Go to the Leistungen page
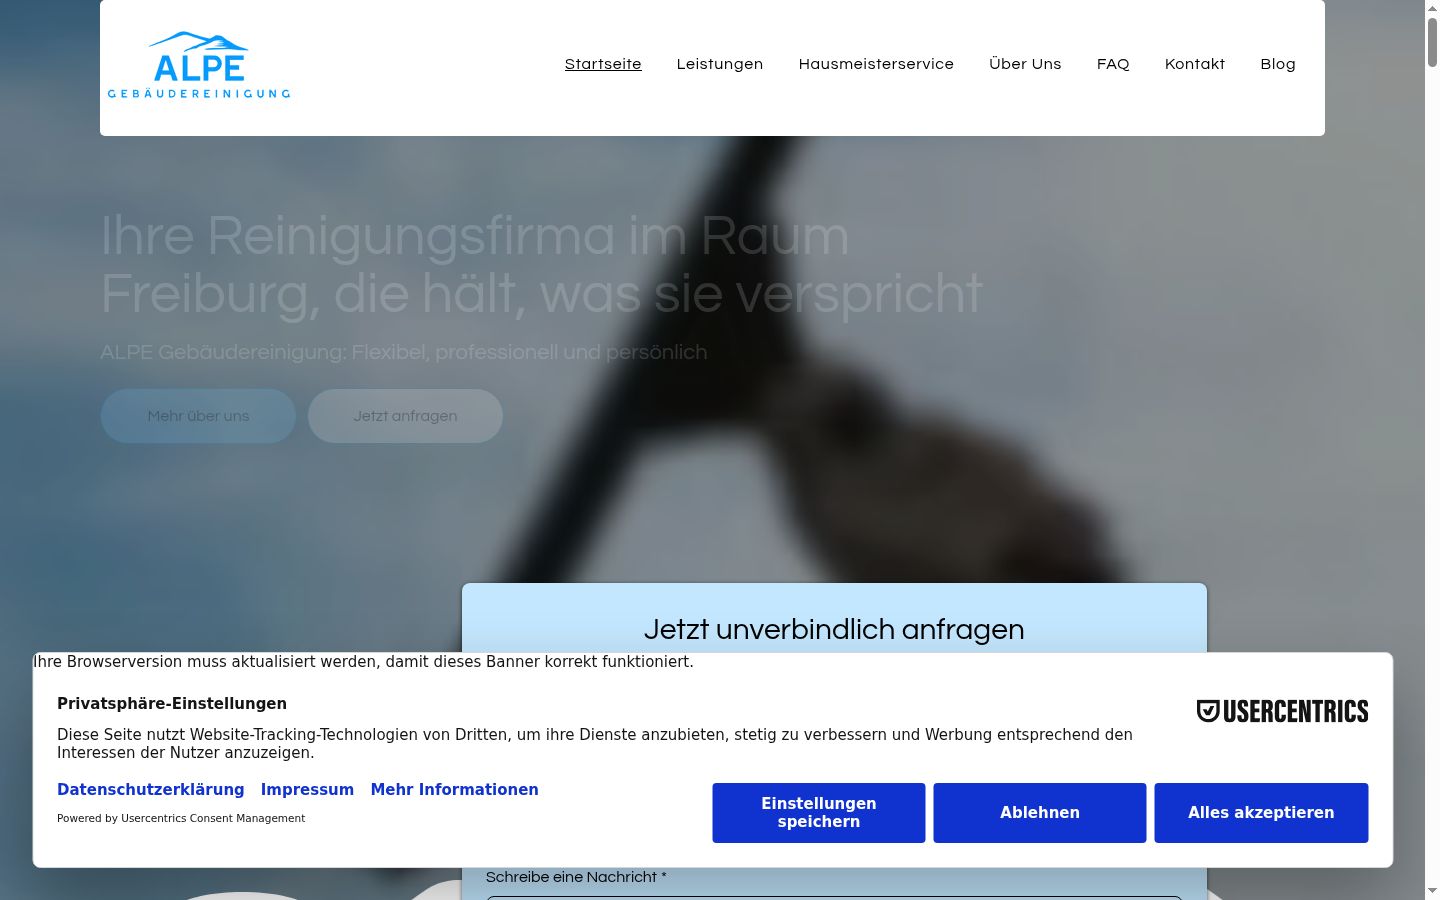1440x900 pixels. tap(720, 64)
